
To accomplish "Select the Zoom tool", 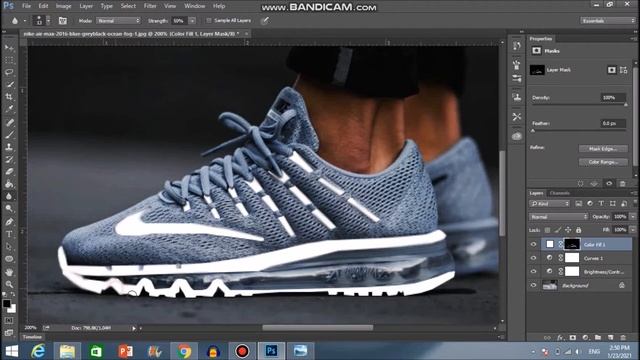I will click(9, 284).
